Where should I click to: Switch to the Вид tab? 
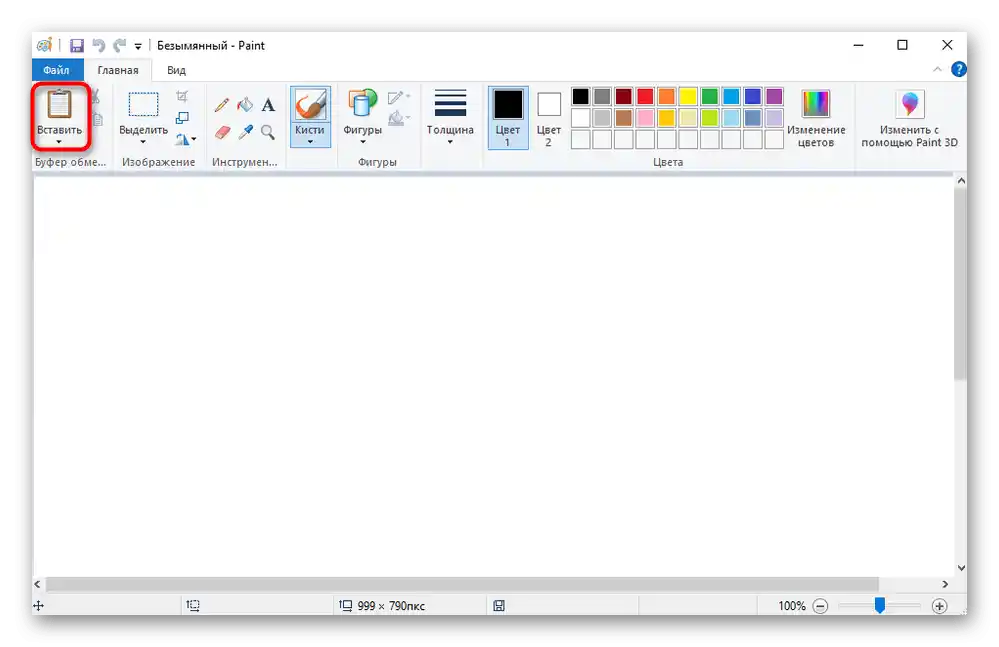click(176, 70)
